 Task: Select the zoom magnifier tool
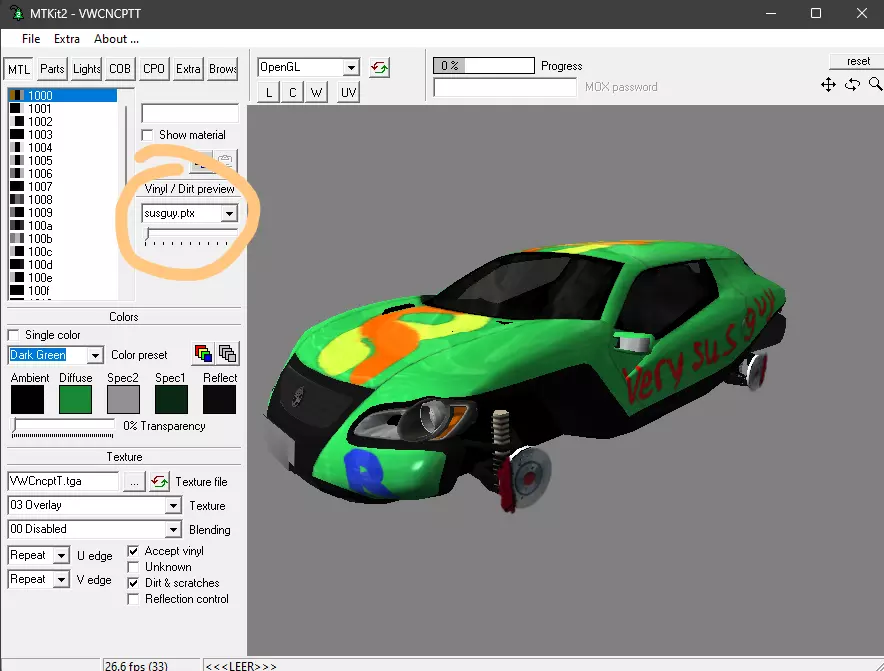[875, 85]
